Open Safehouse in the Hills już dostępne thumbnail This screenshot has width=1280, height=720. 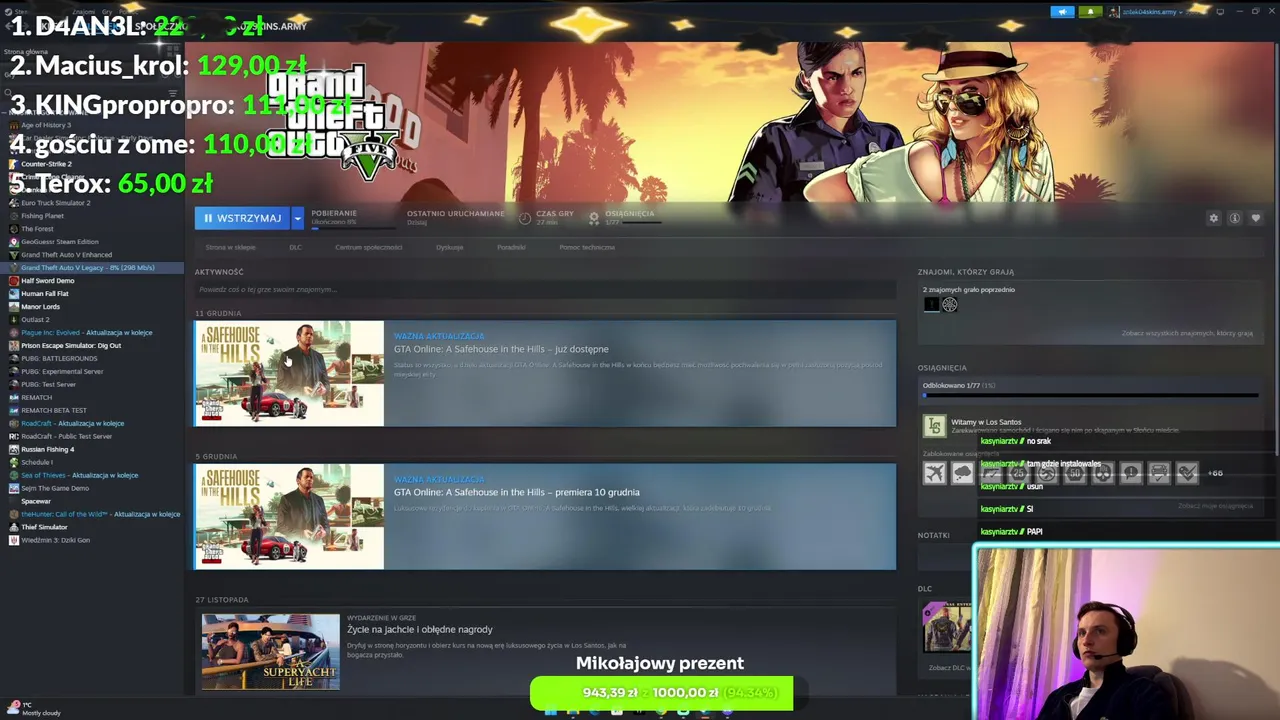click(x=289, y=373)
